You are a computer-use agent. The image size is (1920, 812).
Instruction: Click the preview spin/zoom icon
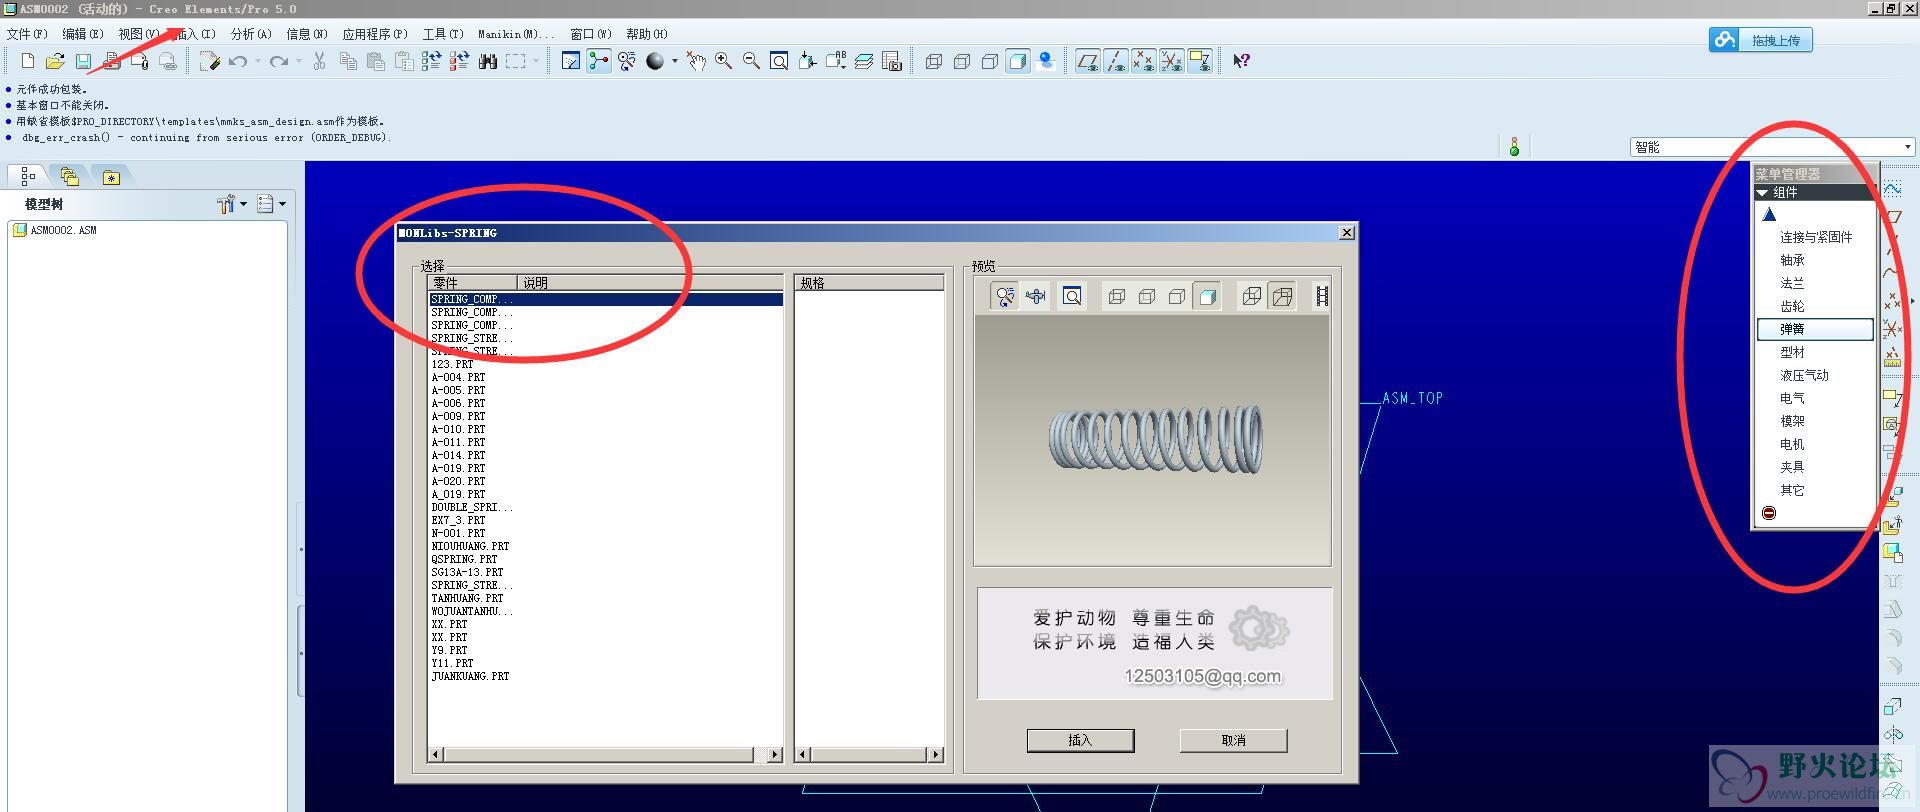coord(1005,296)
